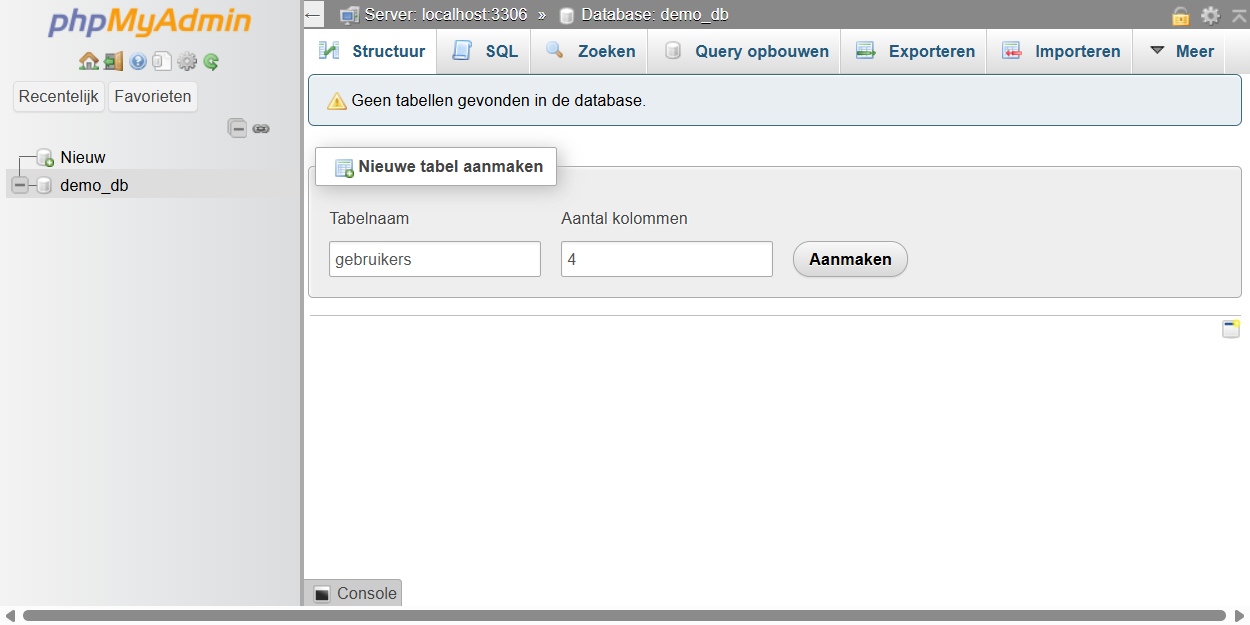Collapse the top header using up-arrow icon
The image size is (1250, 625).
pos(1238,15)
